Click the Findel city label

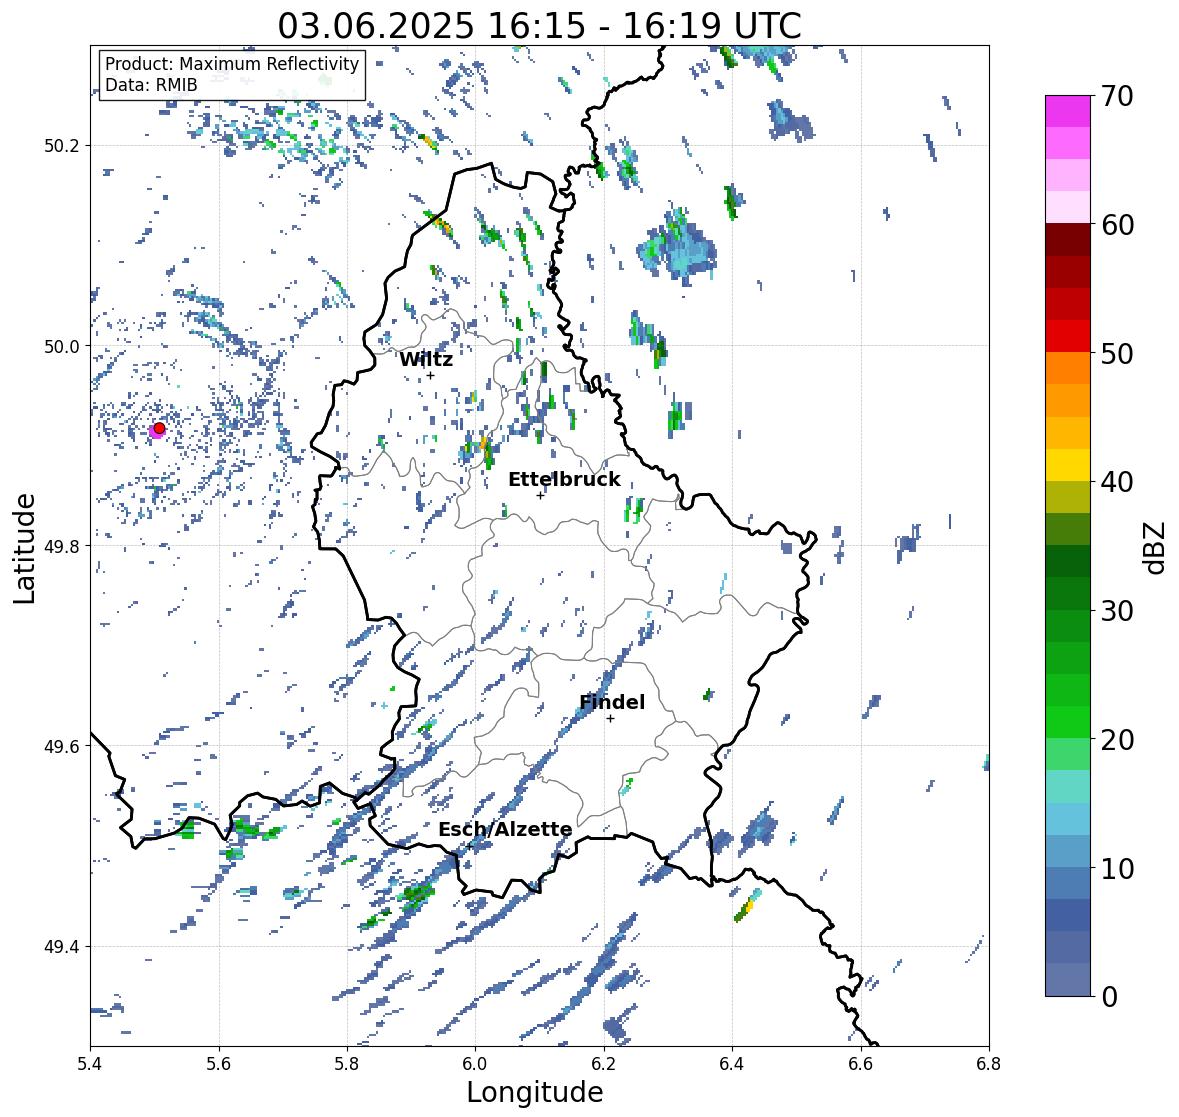(612, 702)
